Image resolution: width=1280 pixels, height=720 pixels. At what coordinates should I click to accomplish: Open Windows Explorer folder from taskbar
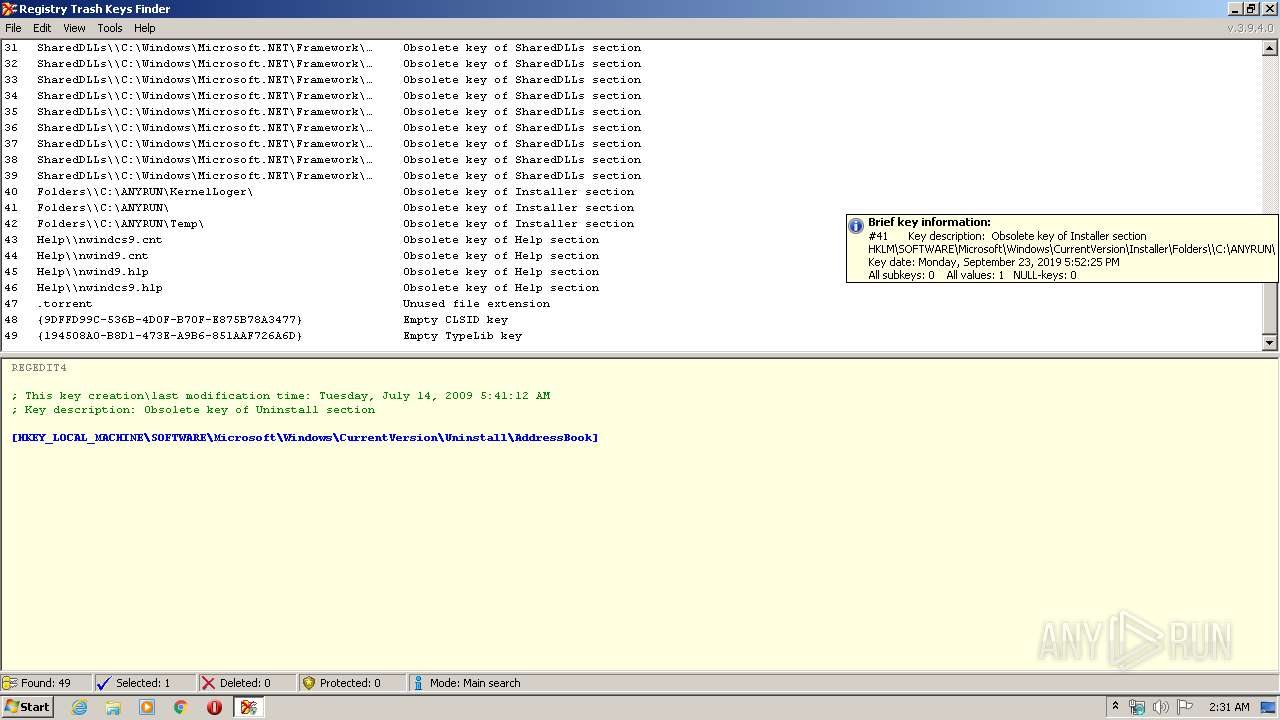[x=113, y=707]
